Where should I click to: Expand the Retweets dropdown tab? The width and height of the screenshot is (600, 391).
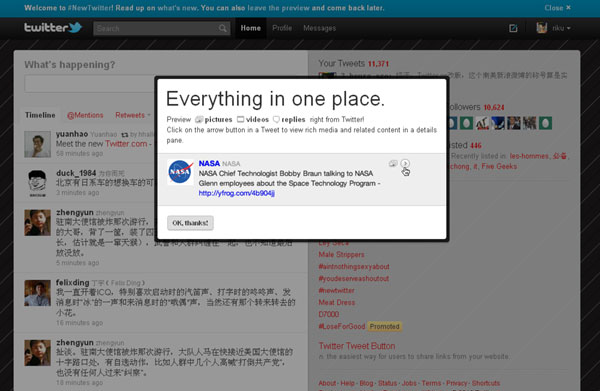133,115
